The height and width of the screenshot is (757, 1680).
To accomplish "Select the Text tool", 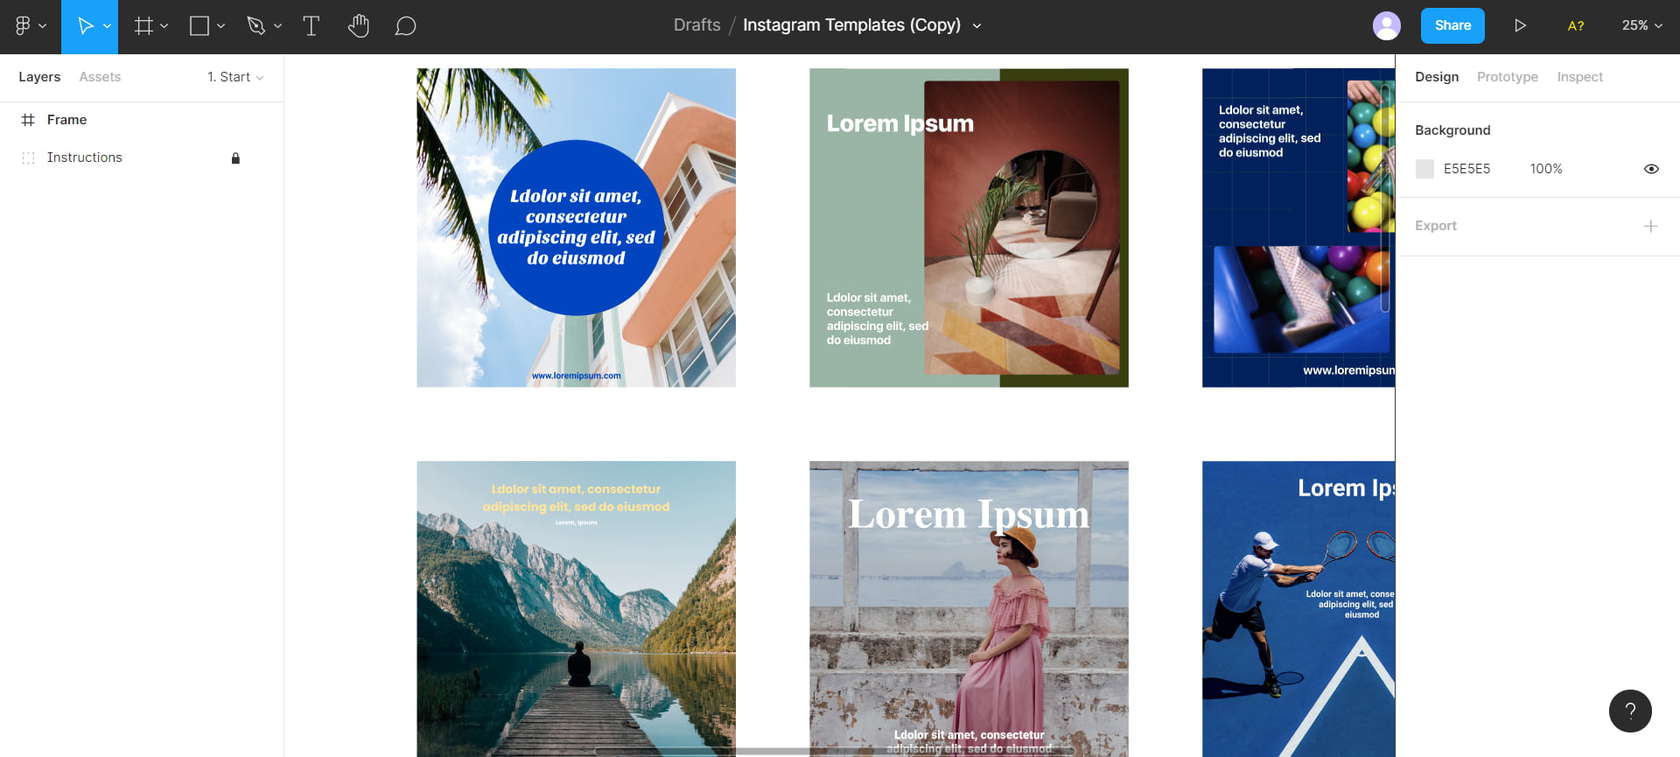I will (x=311, y=26).
